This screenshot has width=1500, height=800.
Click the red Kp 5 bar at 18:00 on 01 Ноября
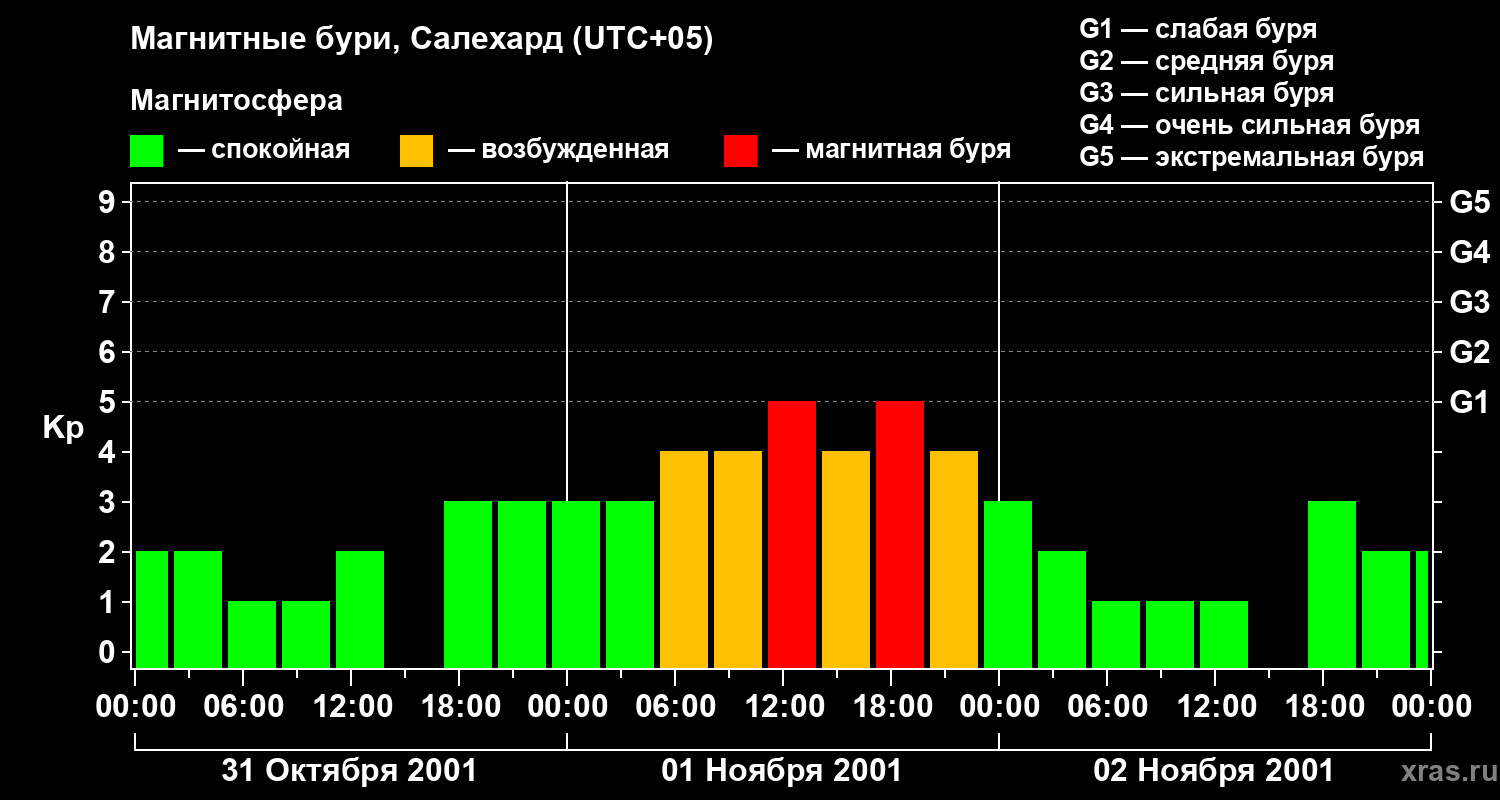coord(900,534)
